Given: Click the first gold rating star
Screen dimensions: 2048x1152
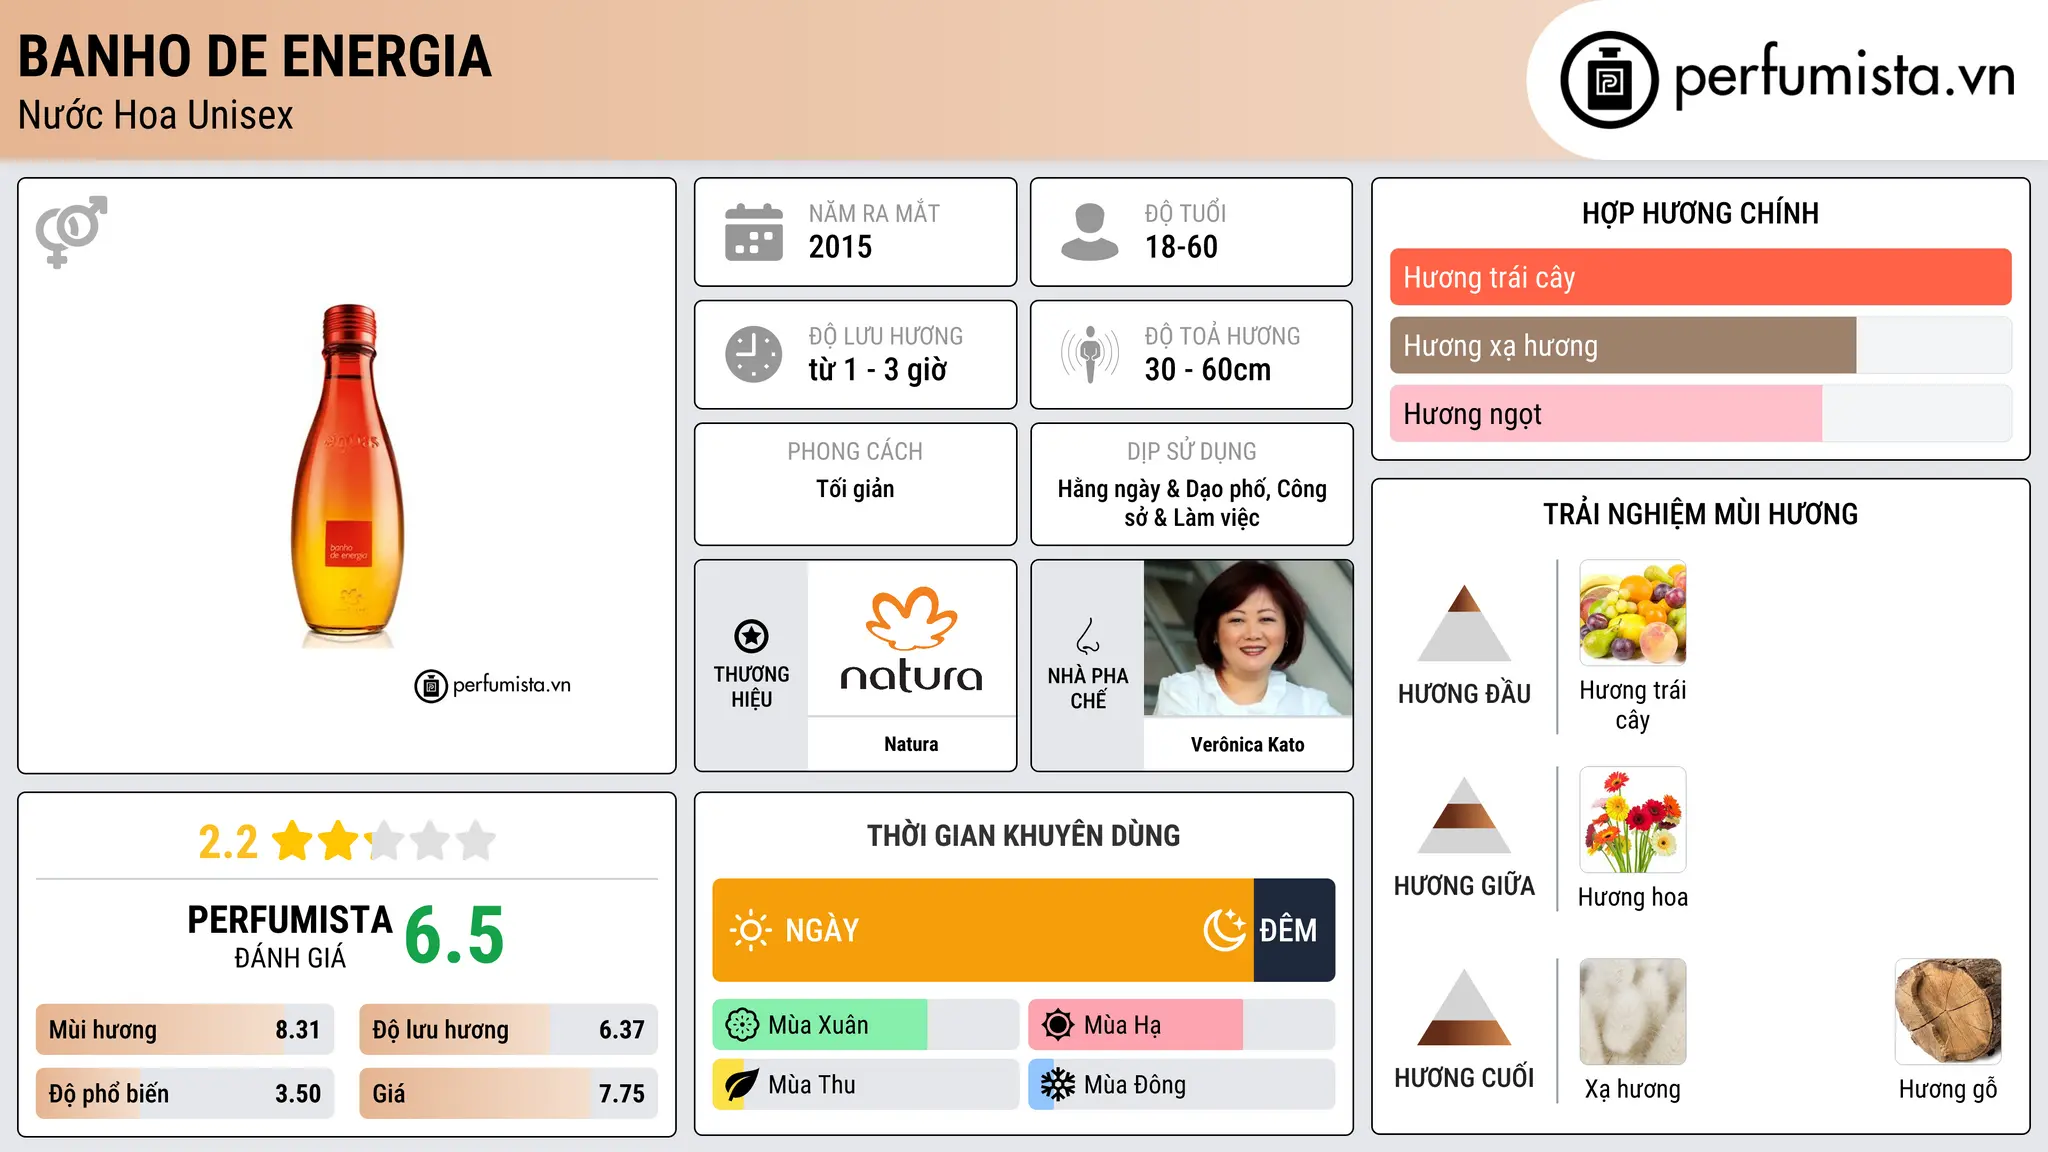Looking at the screenshot, I should 293,841.
